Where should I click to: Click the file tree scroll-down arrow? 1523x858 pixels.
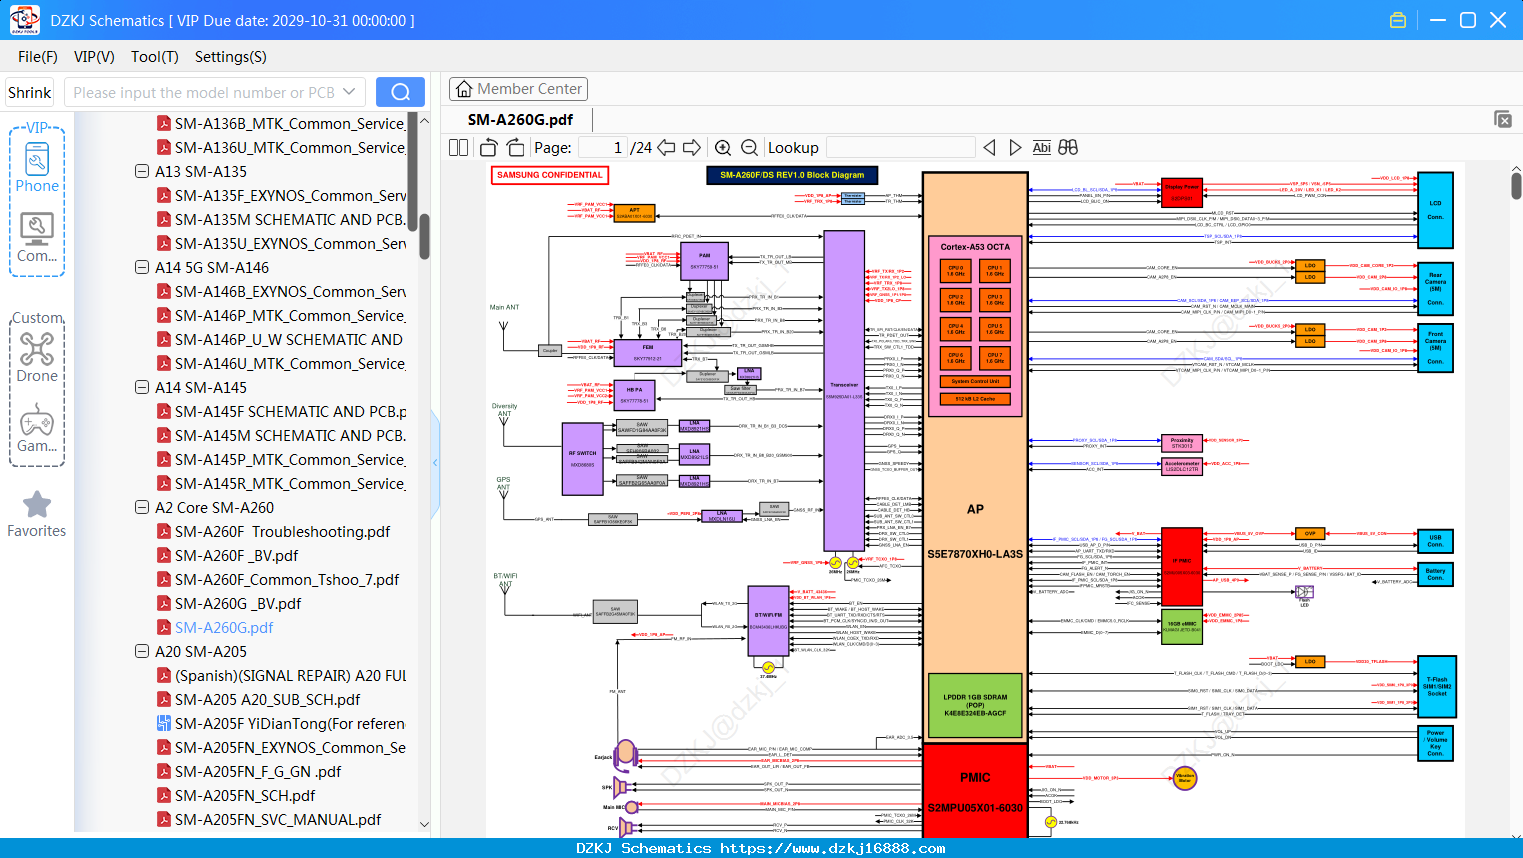(424, 824)
